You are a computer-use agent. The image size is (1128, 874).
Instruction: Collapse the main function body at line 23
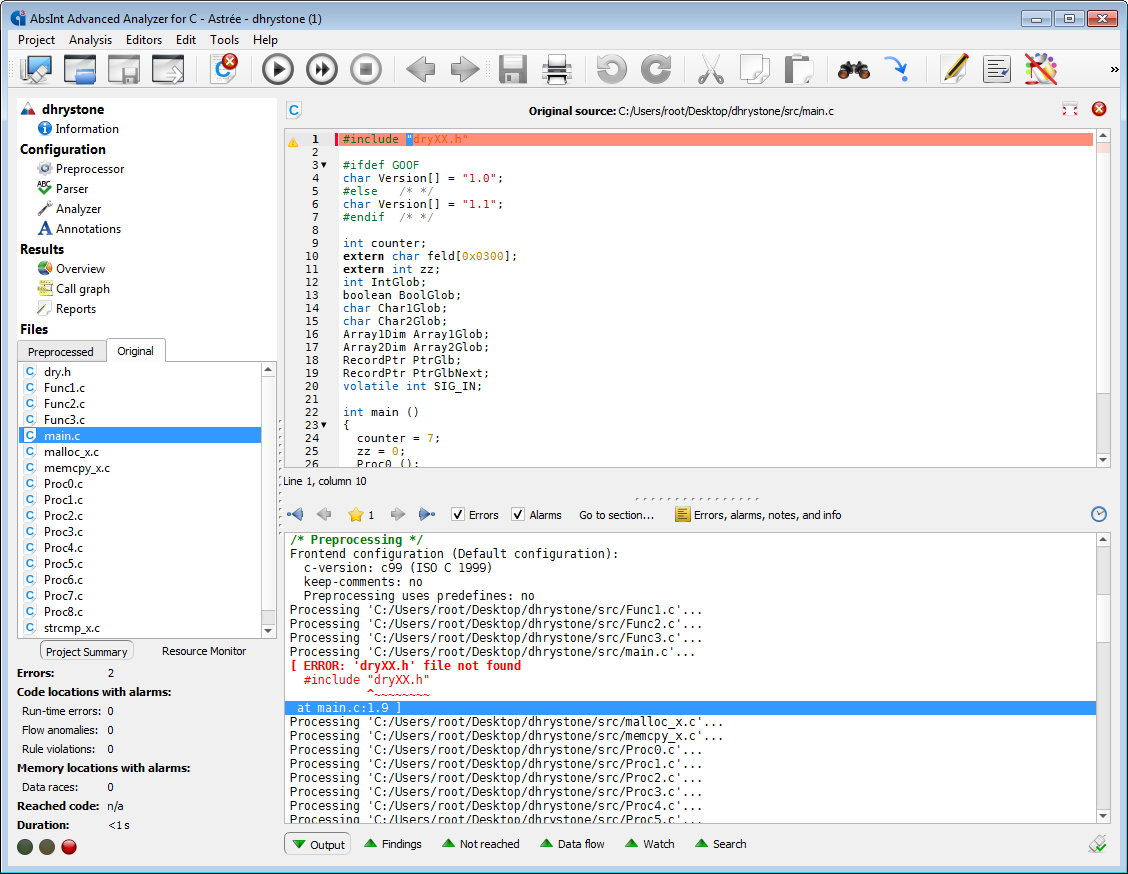coord(324,425)
